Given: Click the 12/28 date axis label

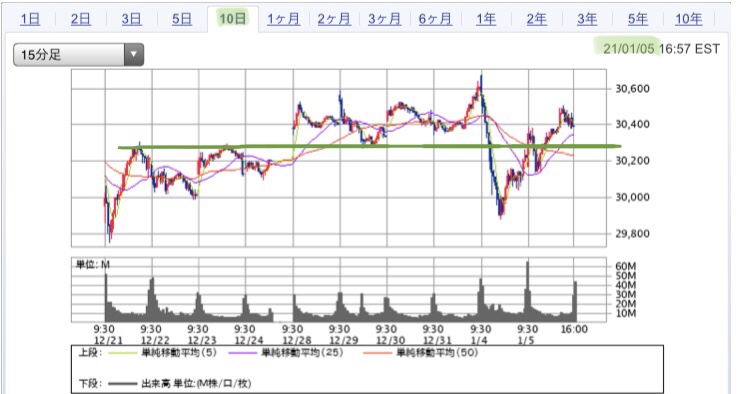Looking at the screenshot, I should [296, 340].
